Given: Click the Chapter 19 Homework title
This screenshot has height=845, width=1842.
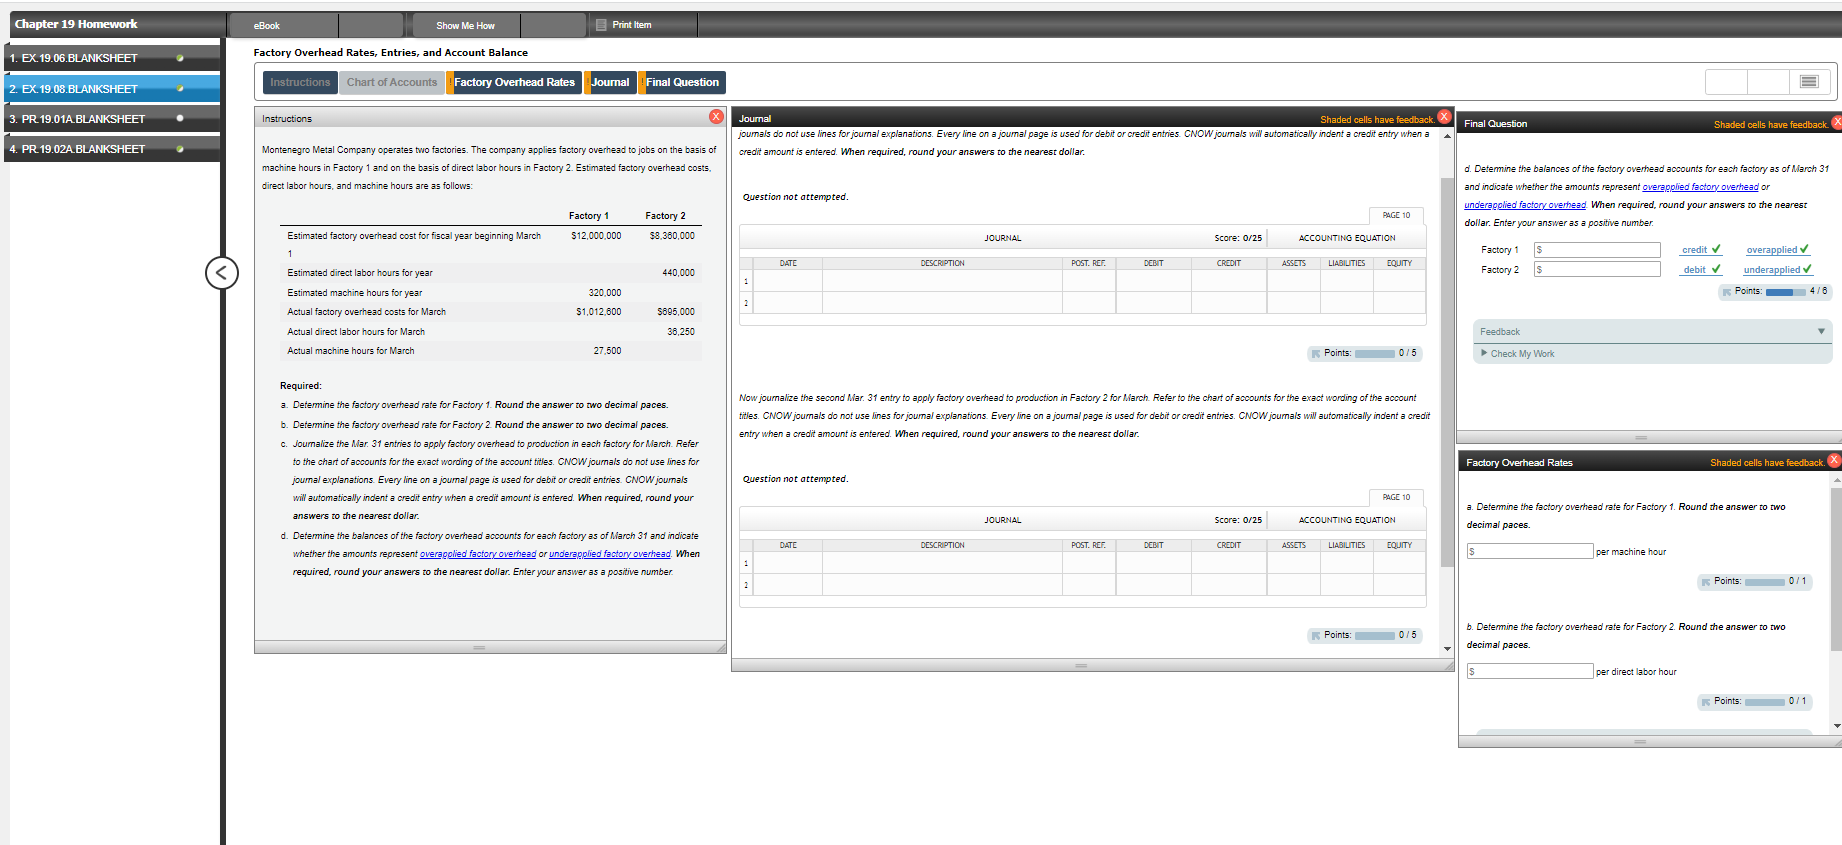Looking at the screenshot, I should coord(76,24).
